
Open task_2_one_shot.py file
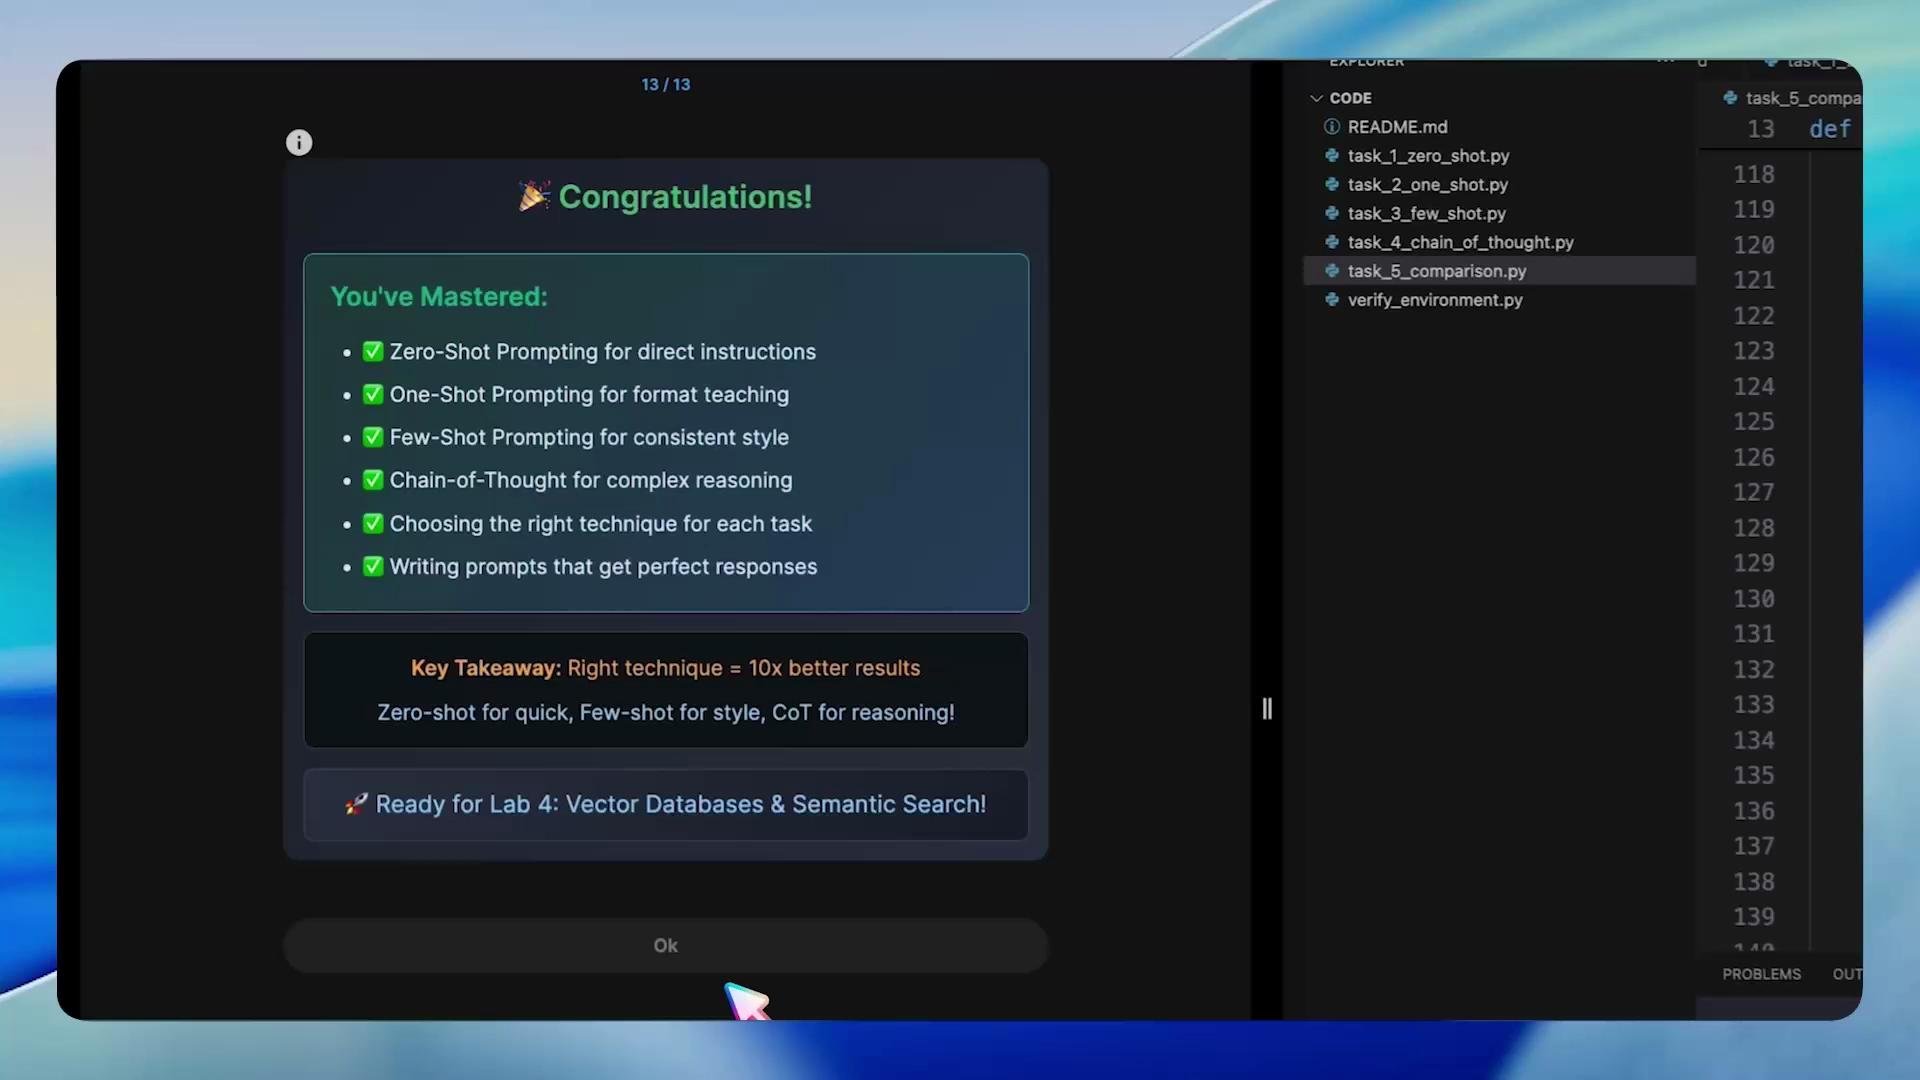(x=1427, y=185)
